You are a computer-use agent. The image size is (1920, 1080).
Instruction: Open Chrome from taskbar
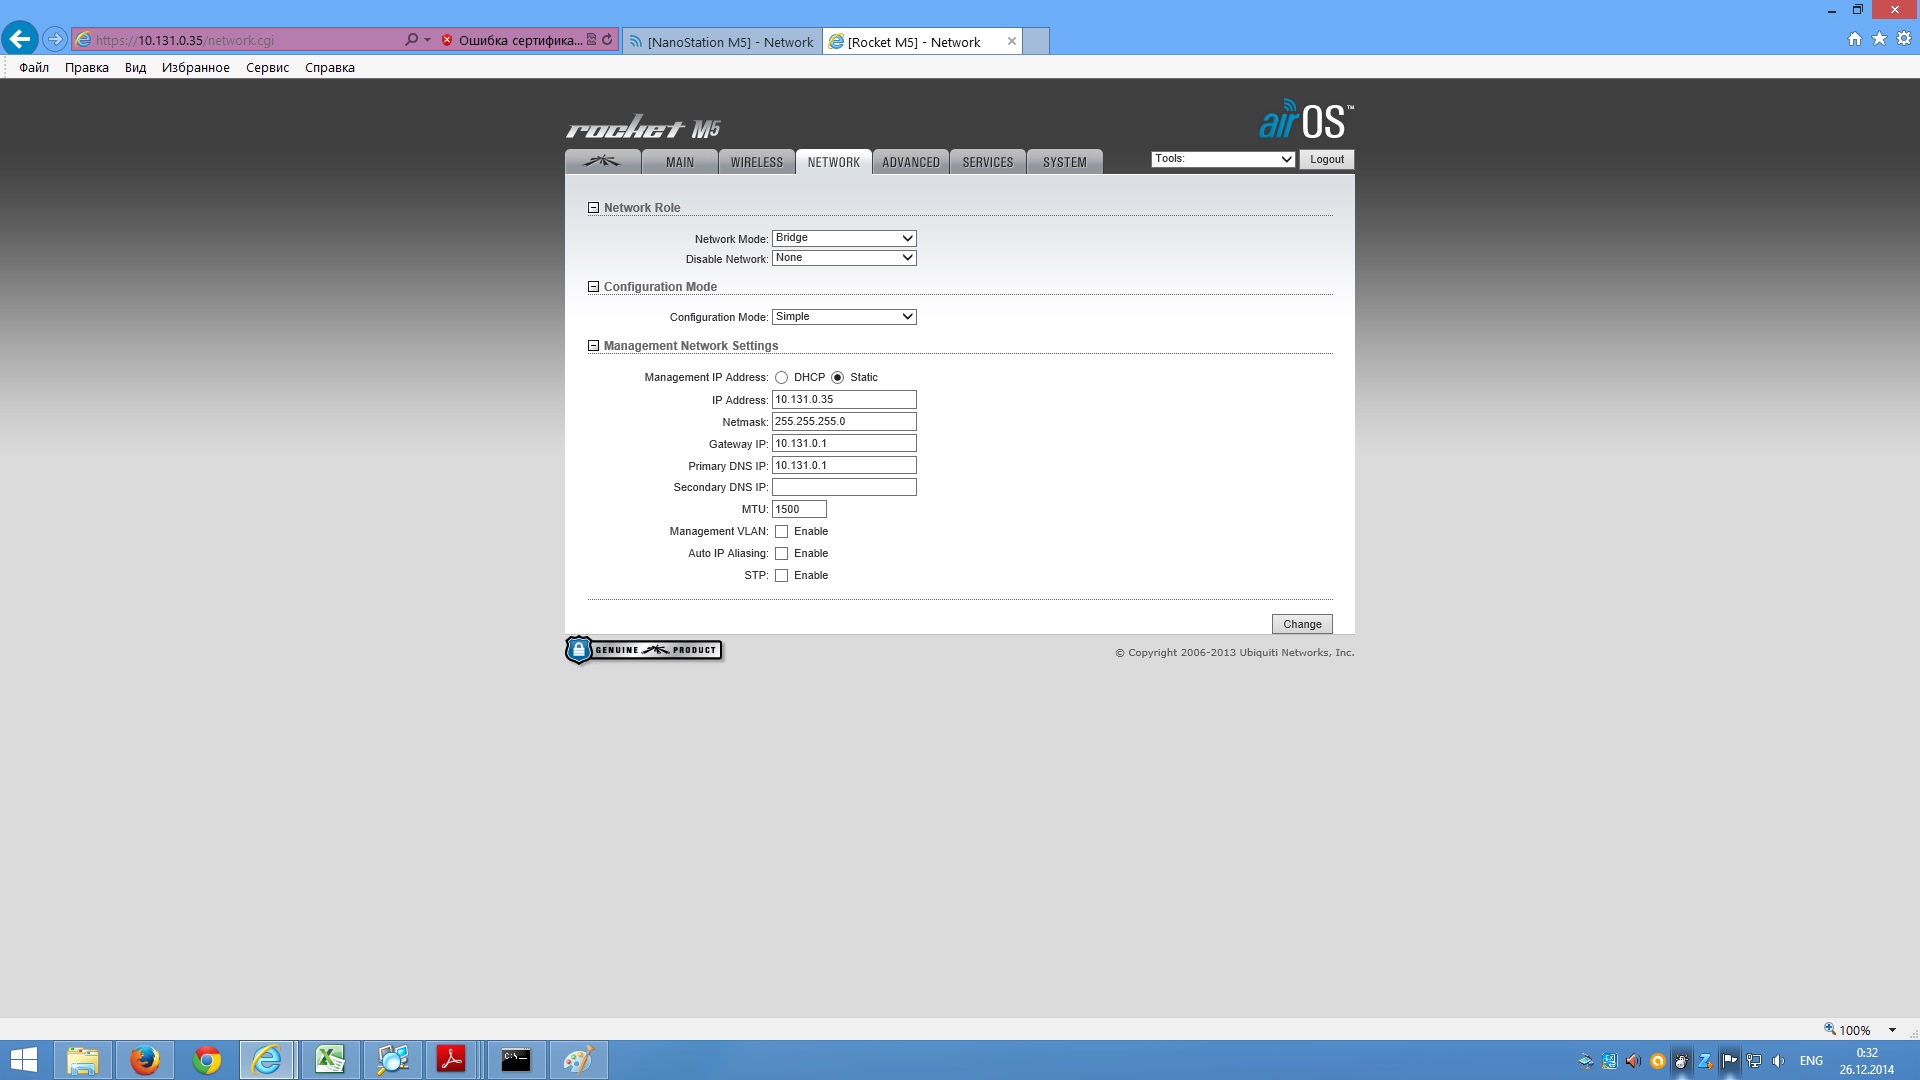tap(207, 1060)
